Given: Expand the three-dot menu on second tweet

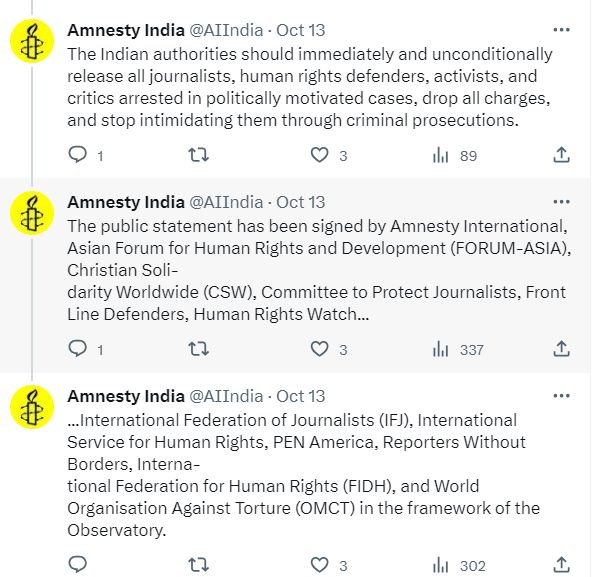Looking at the screenshot, I should (561, 202).
